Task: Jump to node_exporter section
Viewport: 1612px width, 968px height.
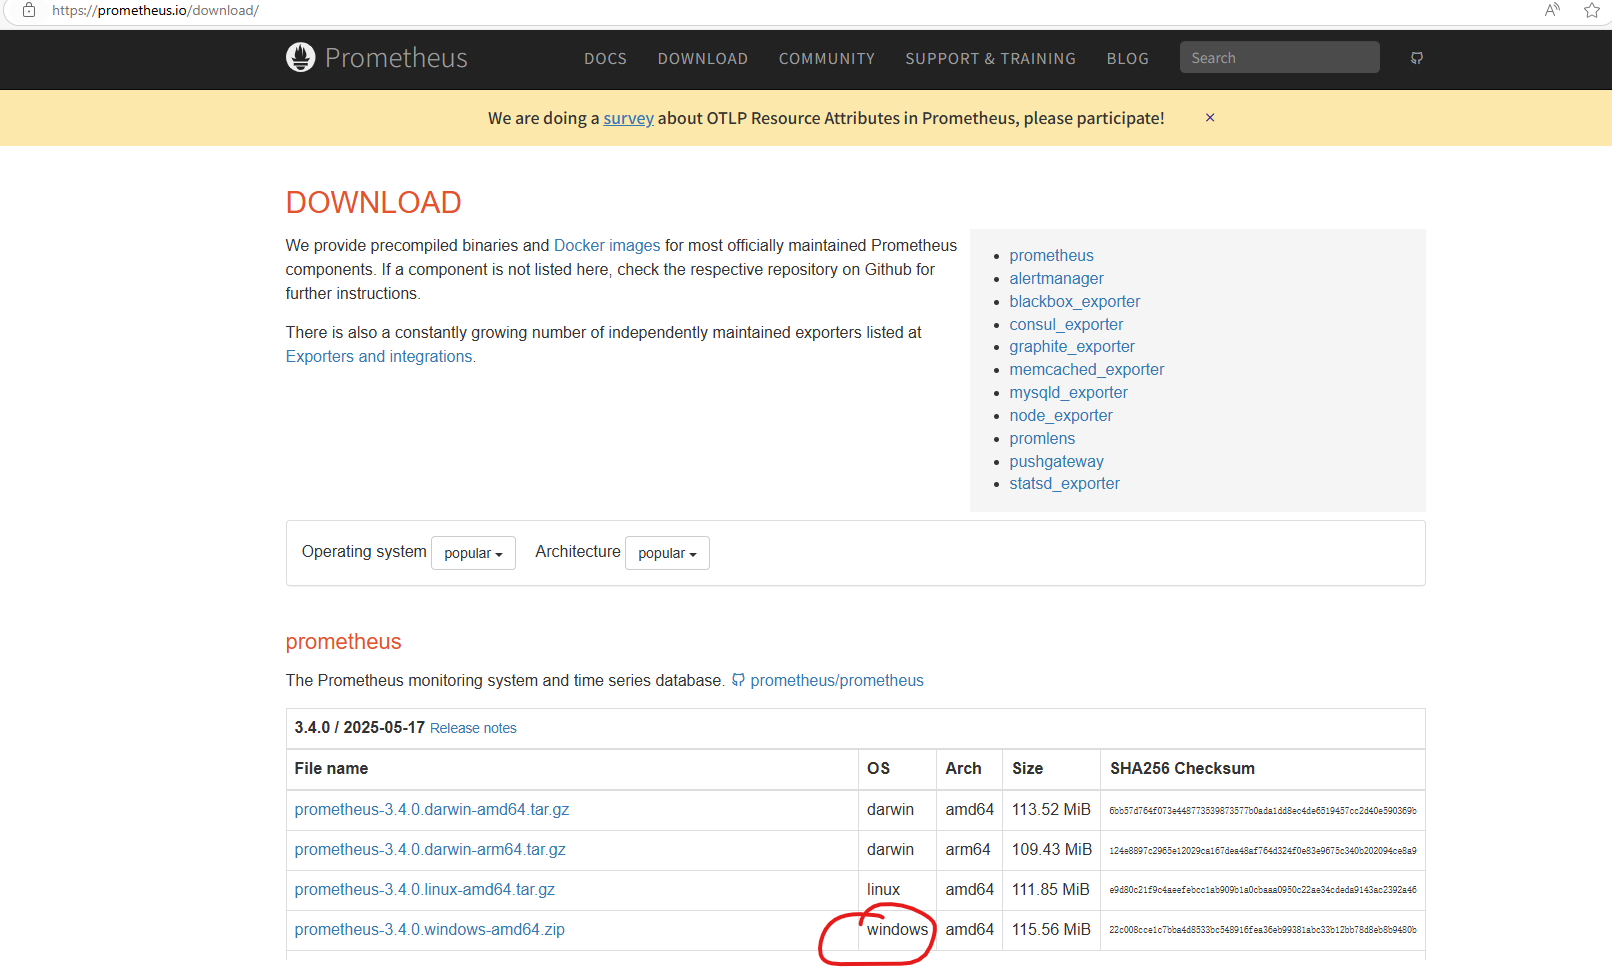Action: tap(1060, 416)
